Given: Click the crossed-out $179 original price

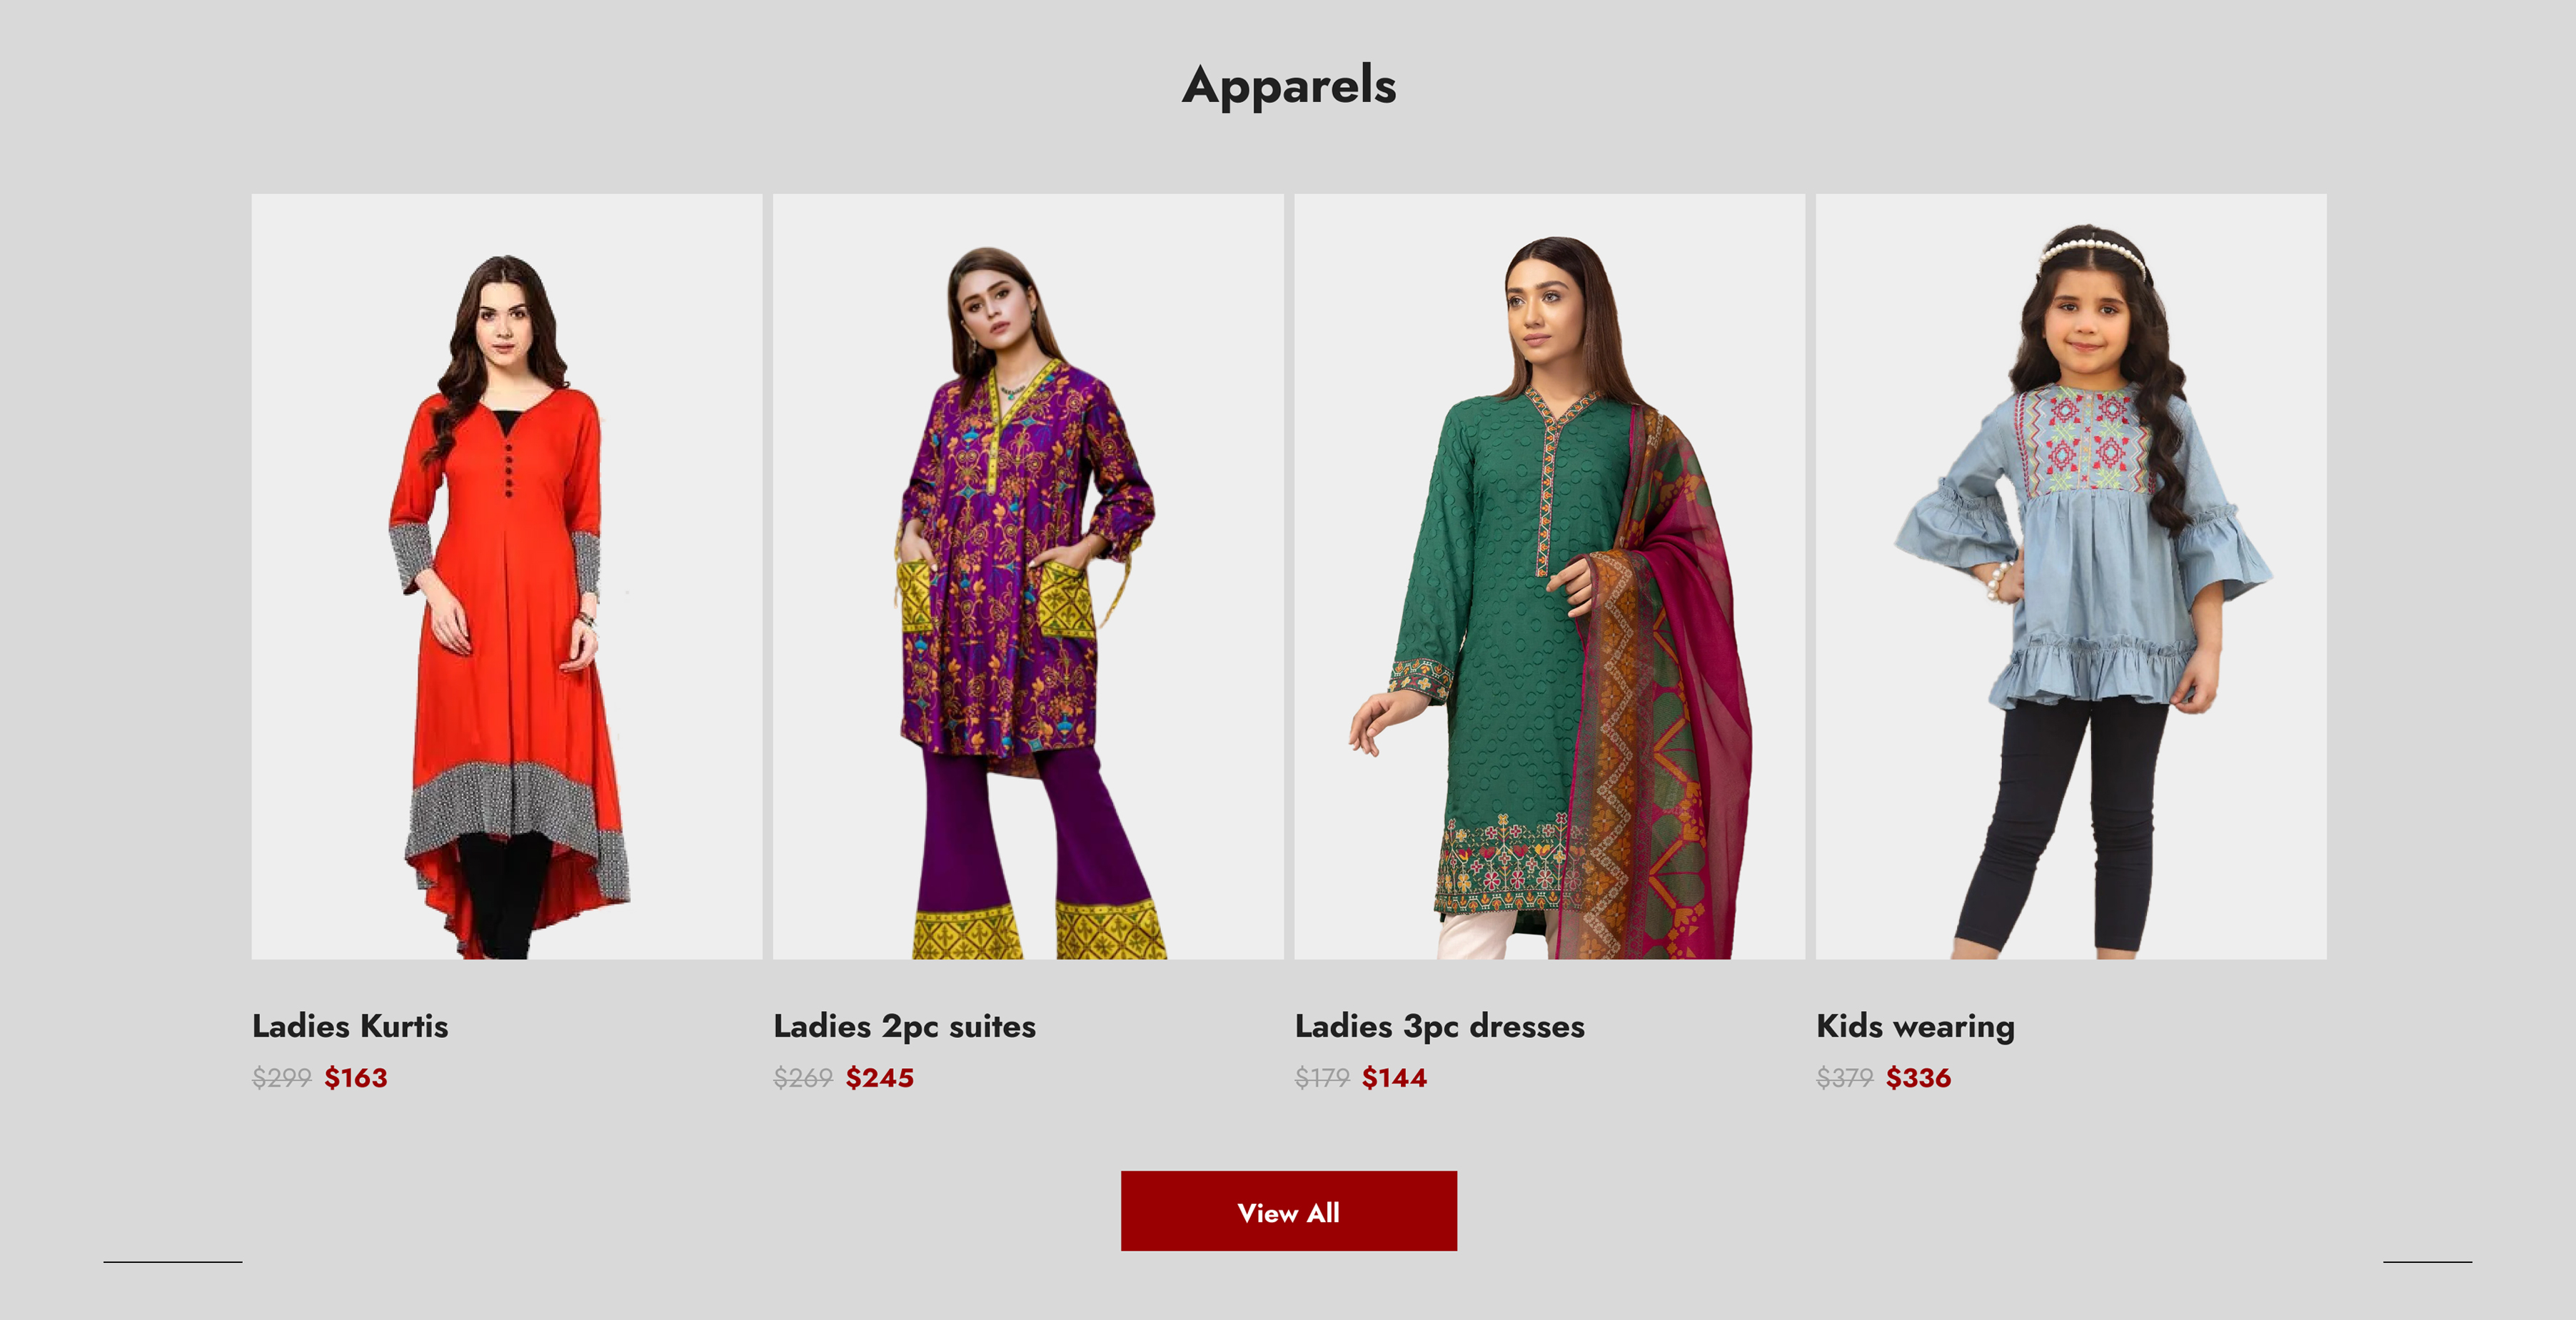Looking at the screenshot, I should click(1322, 1078).
